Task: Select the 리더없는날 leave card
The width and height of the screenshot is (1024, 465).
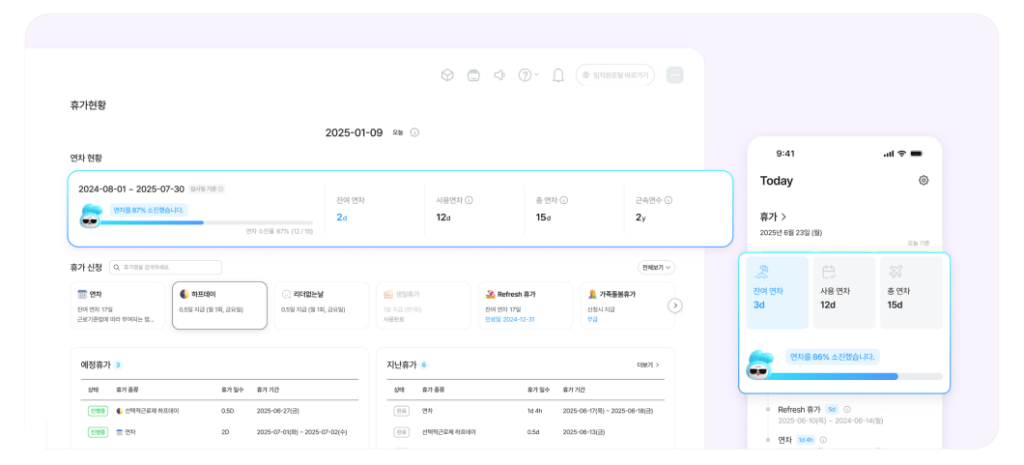Action: pyautogui.click(x=321, y=306)
